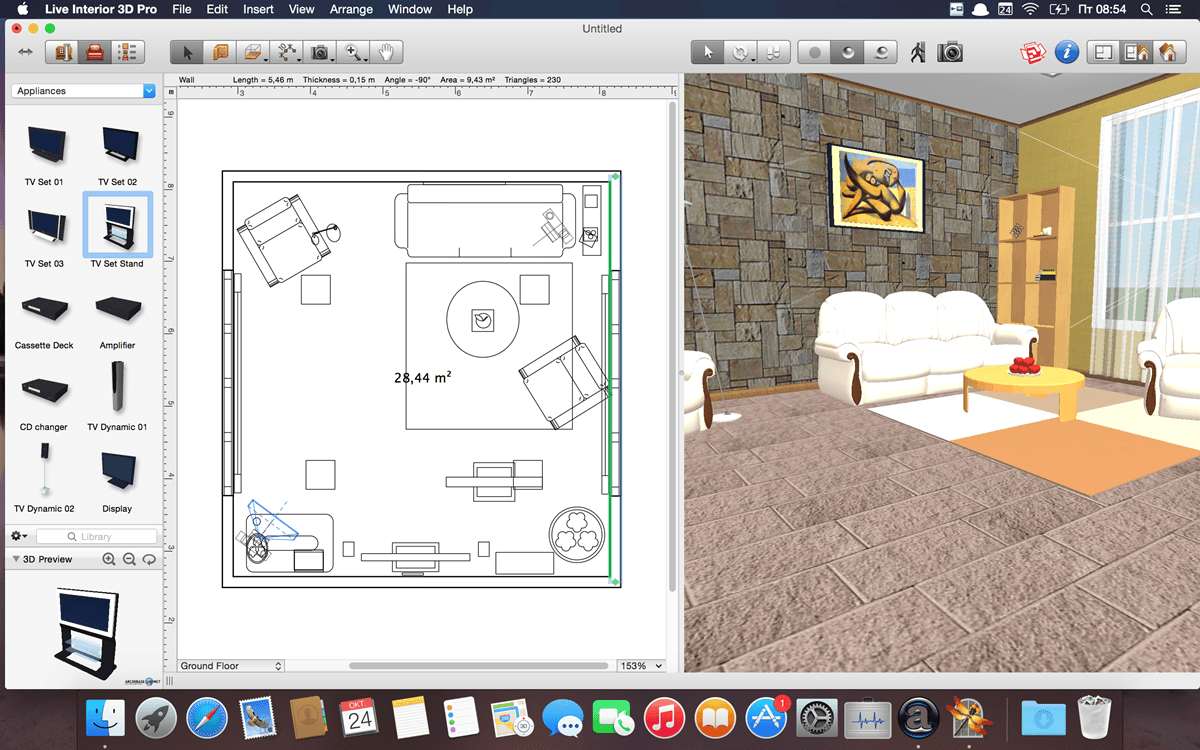This screenshot has width=1200, height=750.
Task: Click the Library search field
Action: [97, 537]
